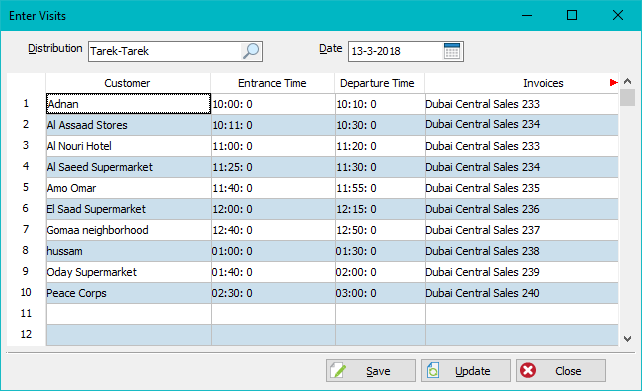This screenshot has height=391, width=642.
Task: Click departure time 11:55: 0 cell
Action: (380, 188)
